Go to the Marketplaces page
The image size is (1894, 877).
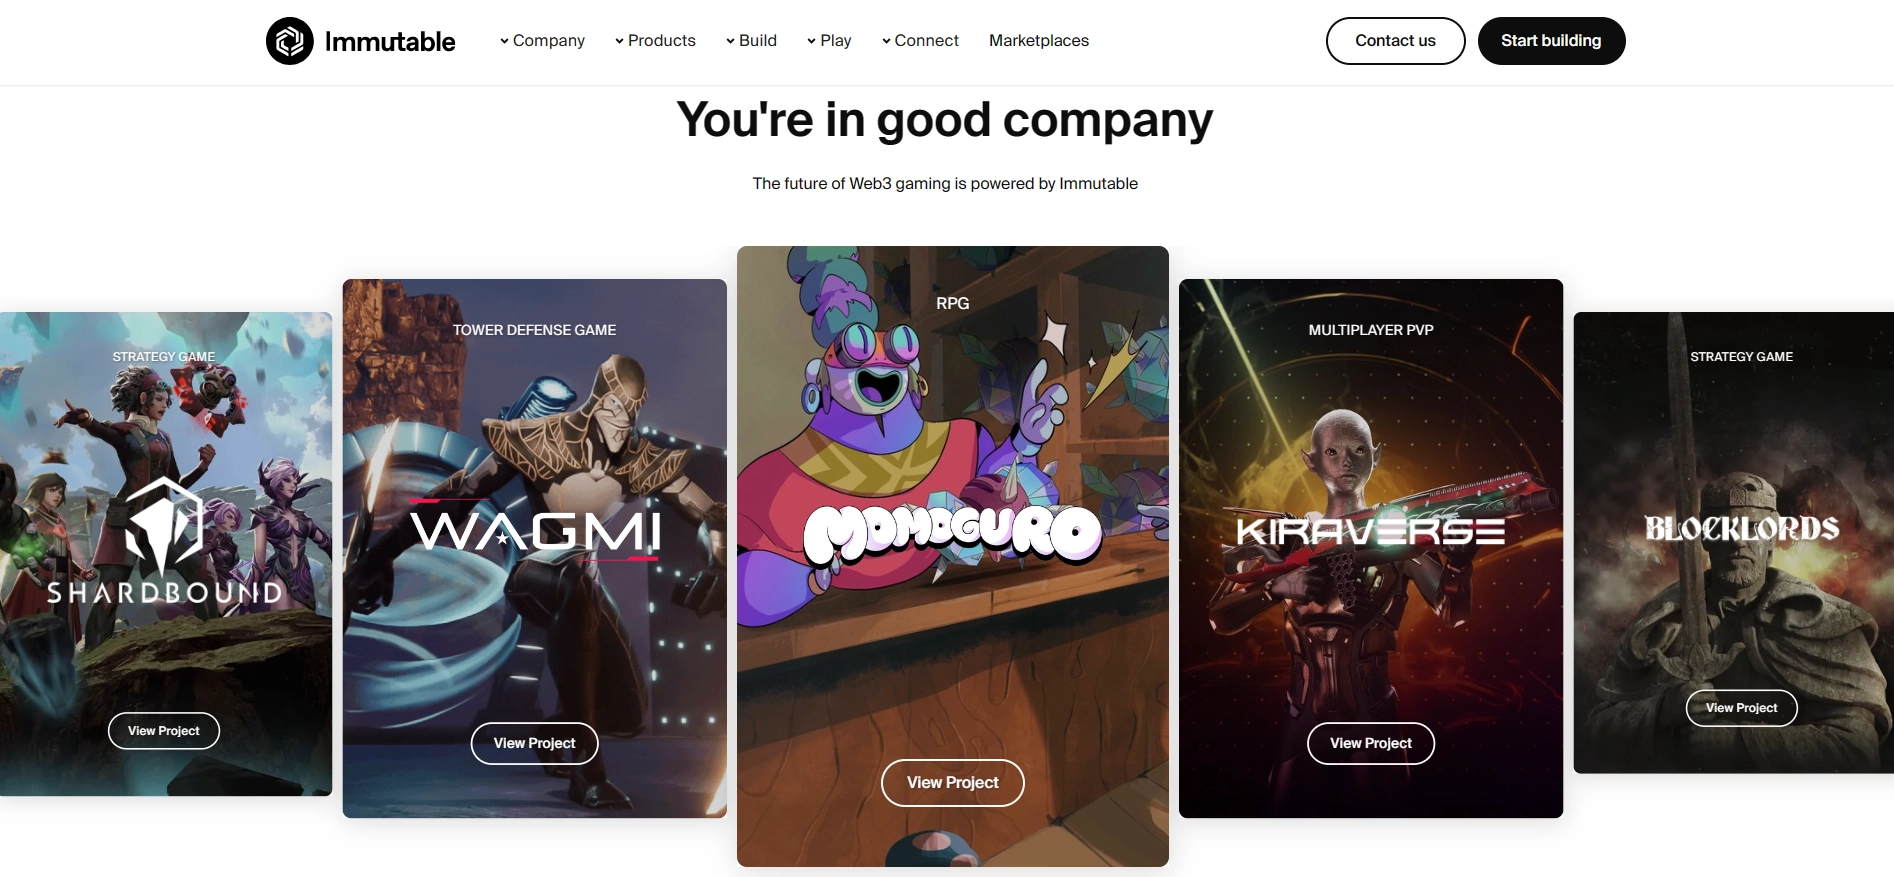pyautogui.click(x=1039, y=41)
